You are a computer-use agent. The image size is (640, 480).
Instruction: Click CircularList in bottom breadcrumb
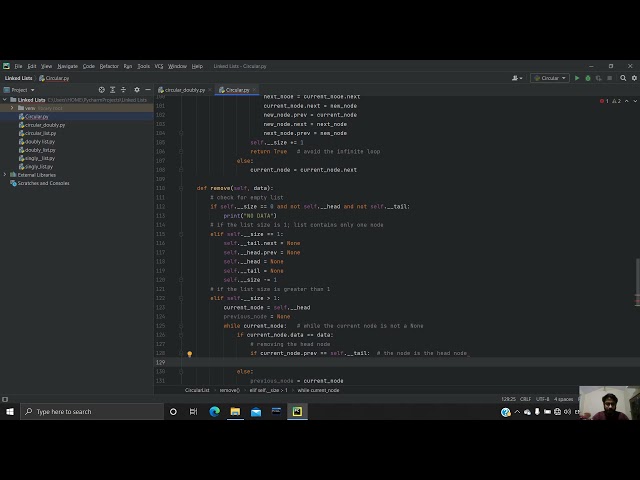pyautogui.click(x=197, y=390)
